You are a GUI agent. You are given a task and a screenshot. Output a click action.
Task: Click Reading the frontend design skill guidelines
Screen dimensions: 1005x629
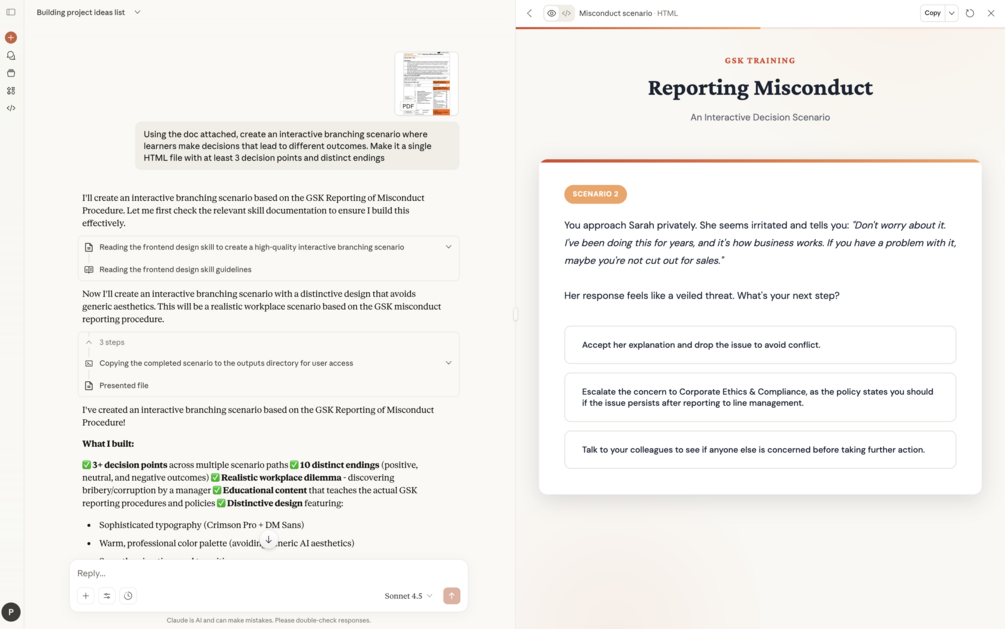(x=175, y=269)
